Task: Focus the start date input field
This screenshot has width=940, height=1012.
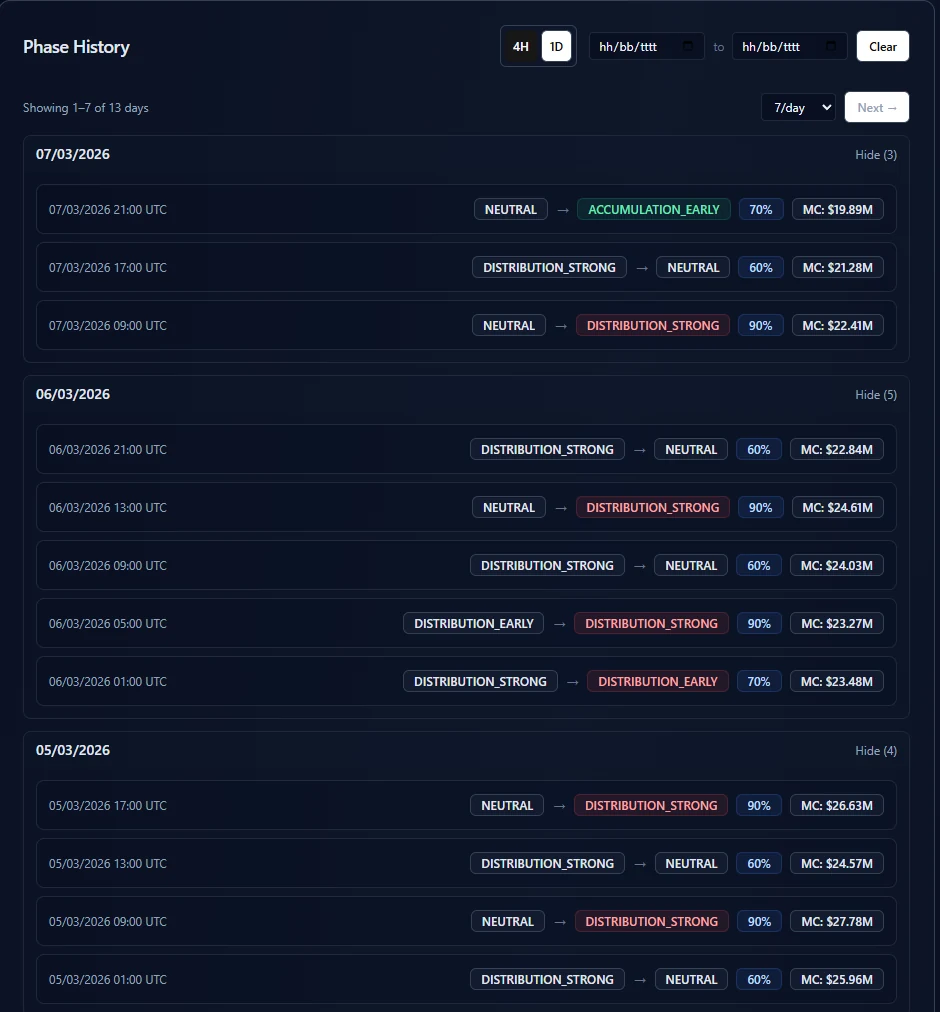Action: coord(646,46)
